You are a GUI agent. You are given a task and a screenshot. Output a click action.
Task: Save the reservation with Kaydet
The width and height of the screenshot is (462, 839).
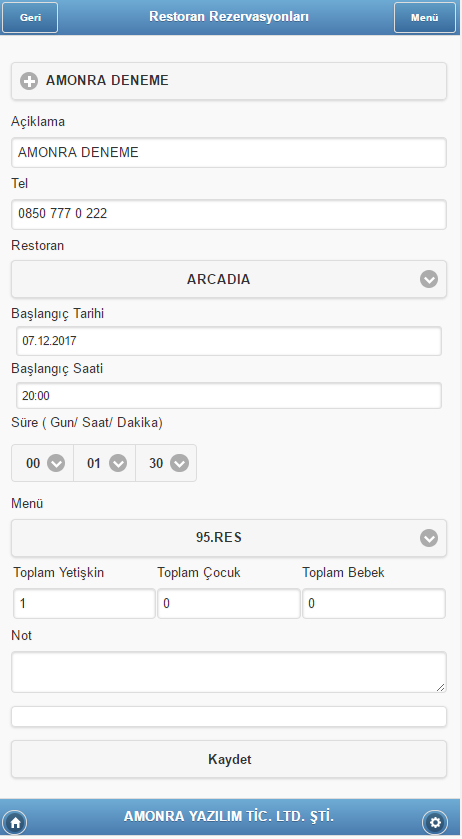[229, 759]
